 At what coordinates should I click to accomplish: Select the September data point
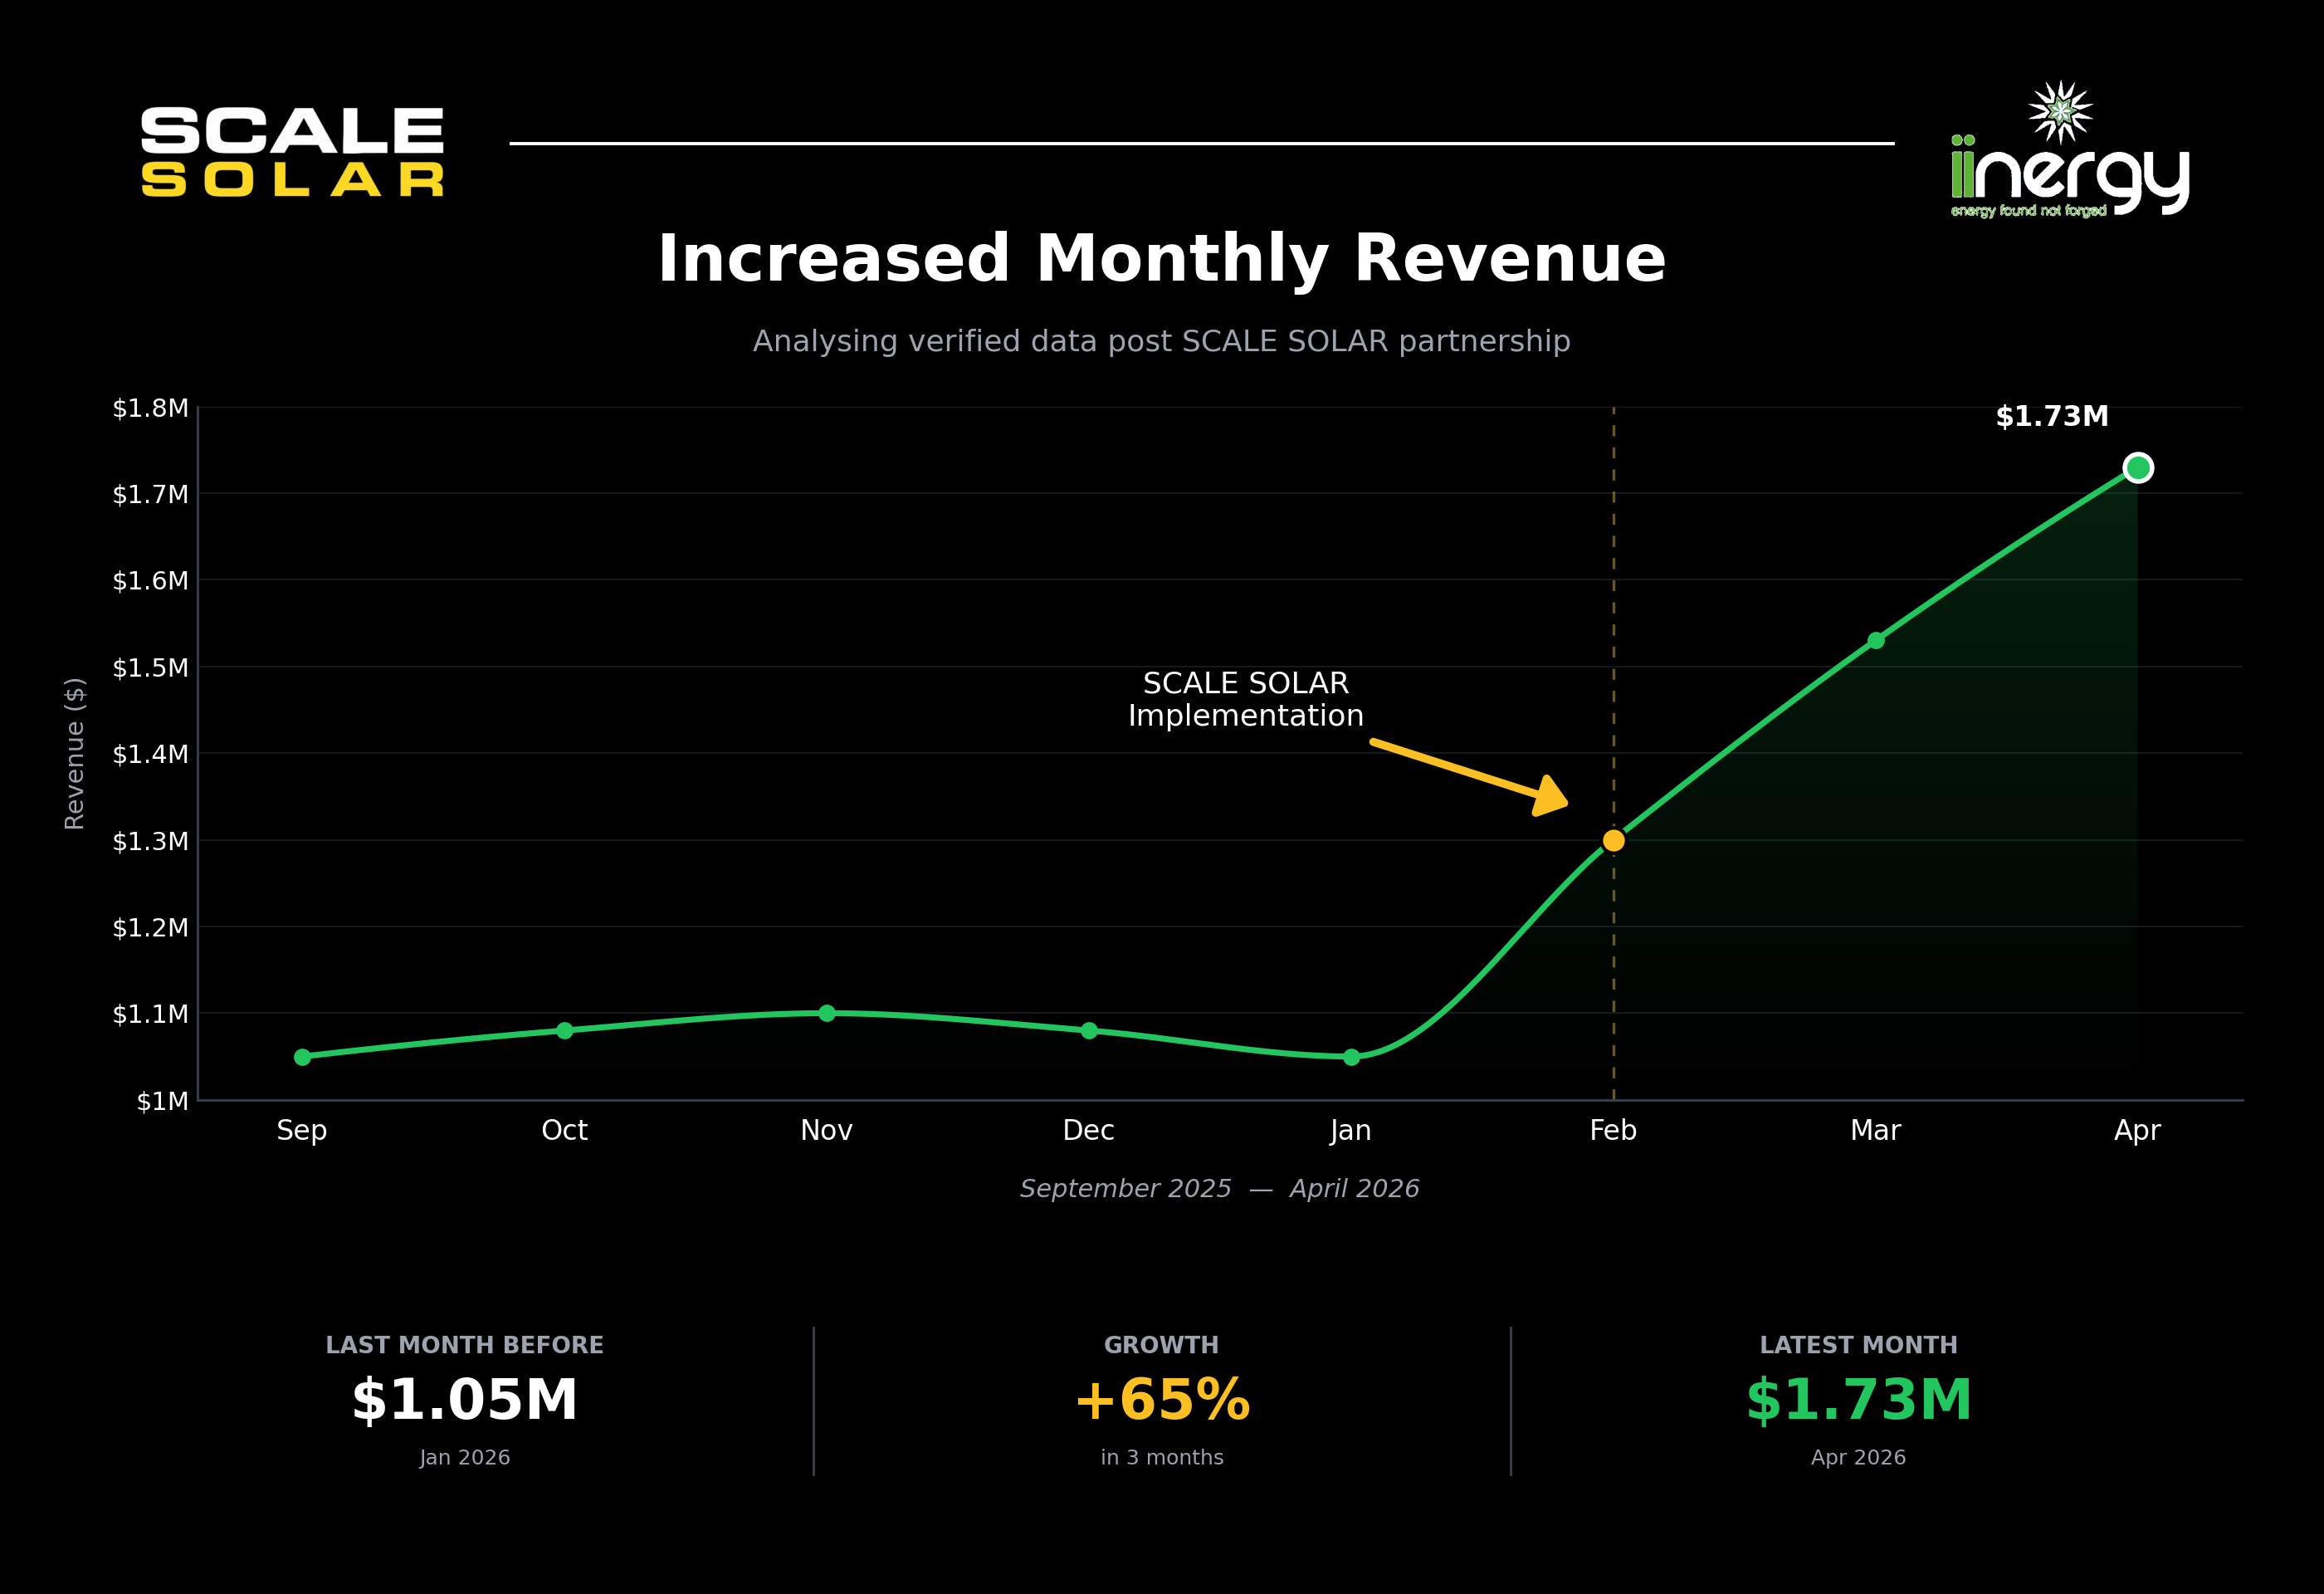(302, 1057)
